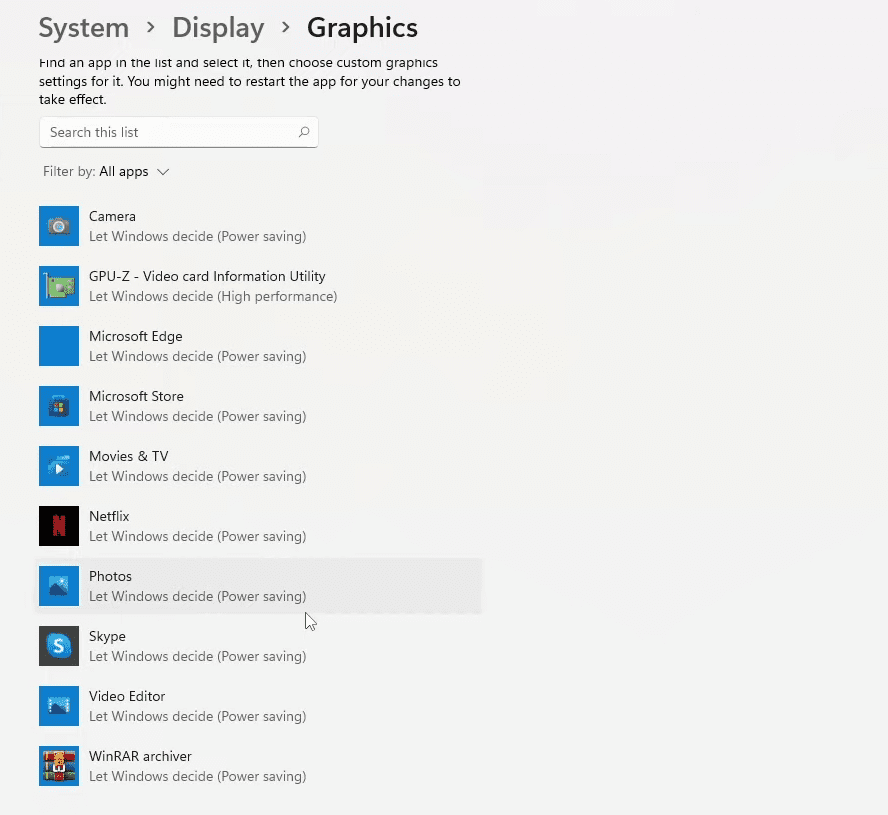Select the WinRAR archiver name text

(140, 757)
